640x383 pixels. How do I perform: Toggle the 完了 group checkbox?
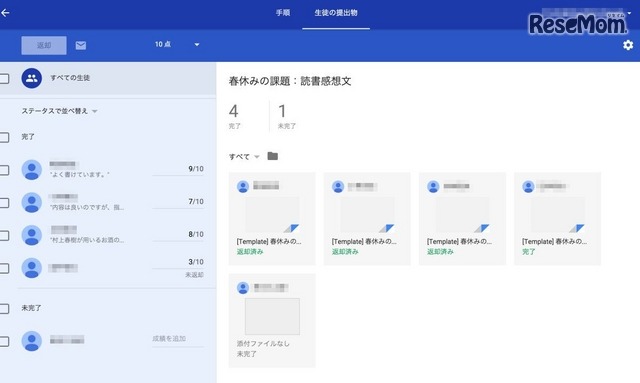[x=4, y=137]
